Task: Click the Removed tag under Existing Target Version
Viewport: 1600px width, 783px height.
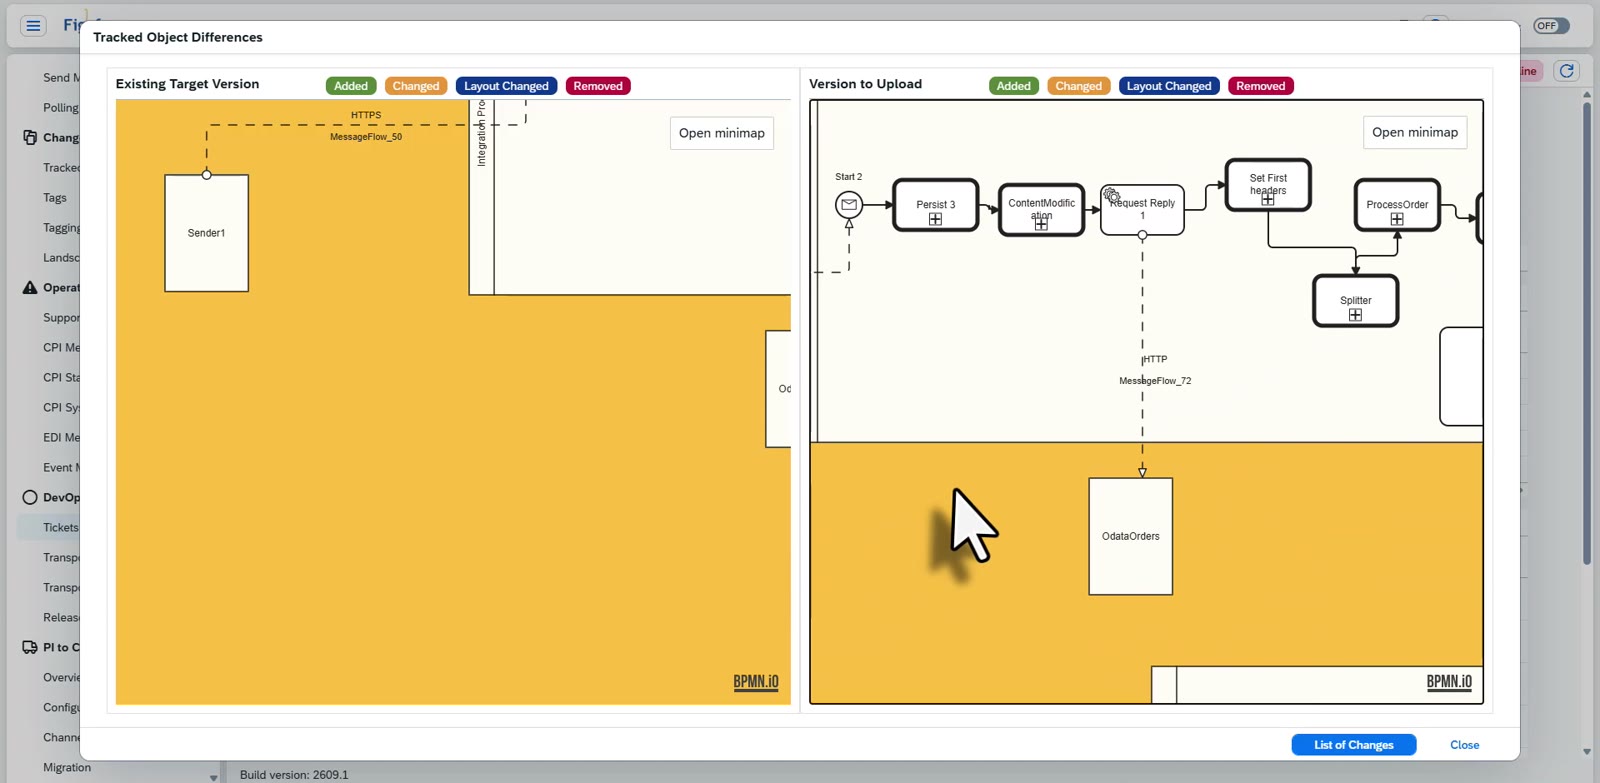Action: click(x=598, y=86)
